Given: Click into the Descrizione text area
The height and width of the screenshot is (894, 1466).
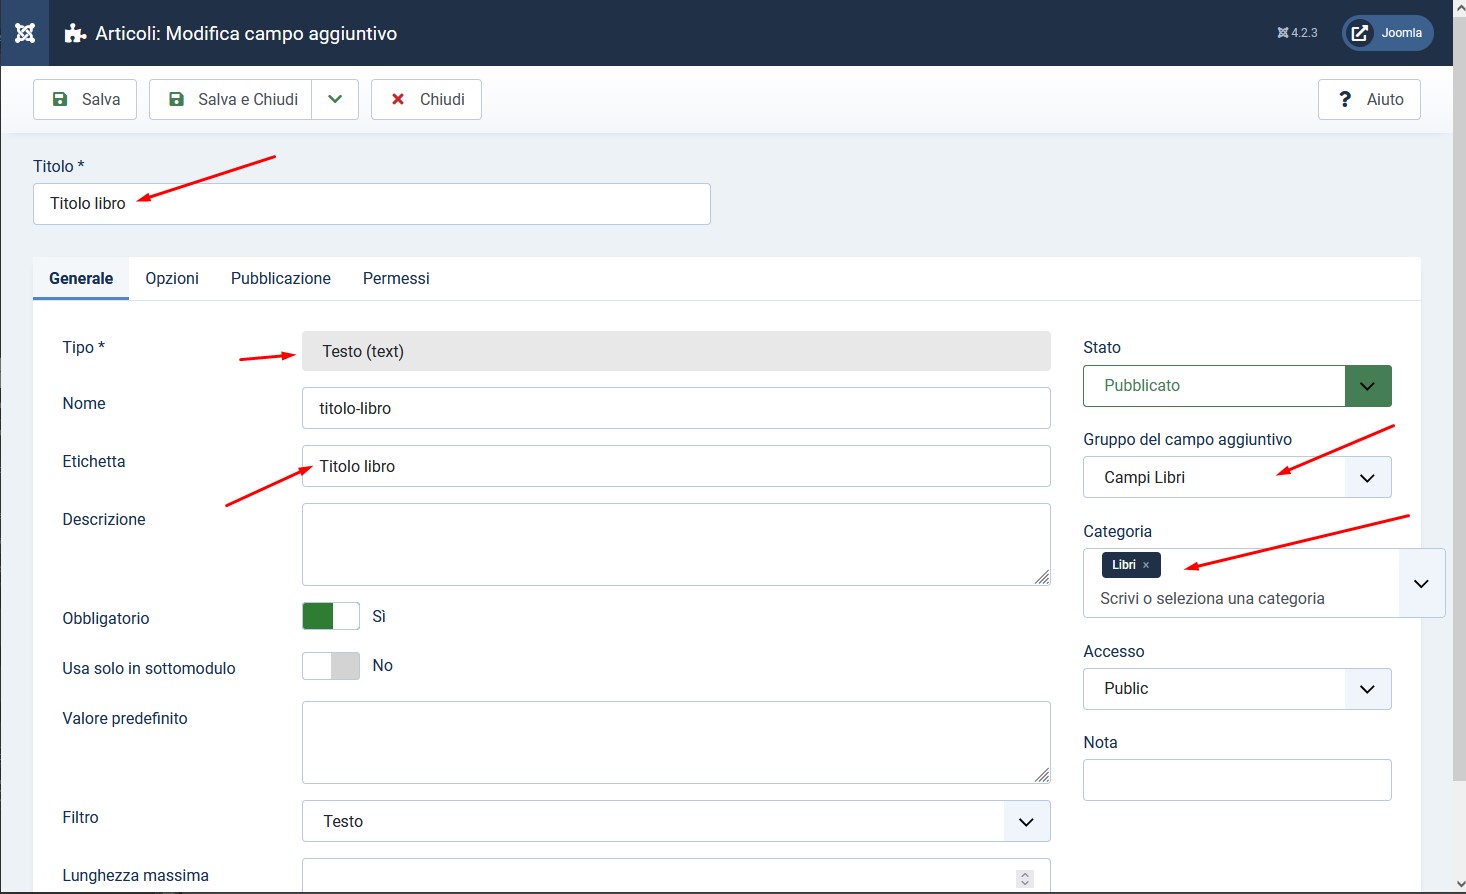Looking at the screenshot, I should pos(675,544).
